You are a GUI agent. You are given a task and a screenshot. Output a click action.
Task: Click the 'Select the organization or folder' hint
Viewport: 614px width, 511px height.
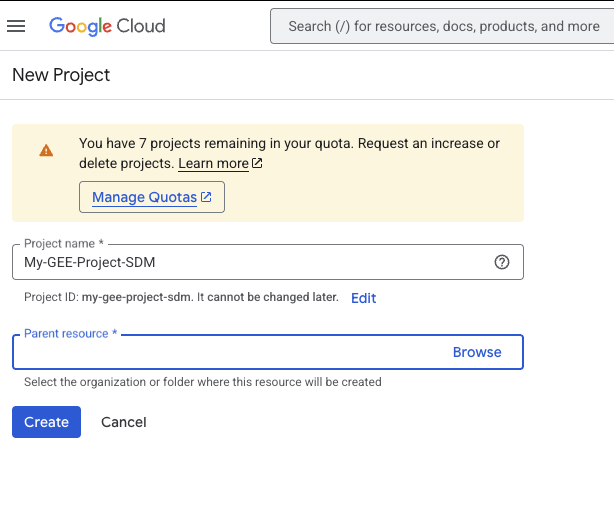[x=203, y=382]
